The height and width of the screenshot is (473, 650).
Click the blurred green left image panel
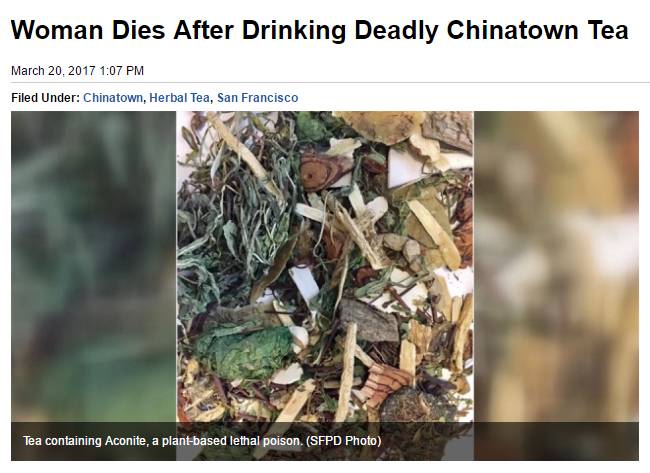click(94, 267)
